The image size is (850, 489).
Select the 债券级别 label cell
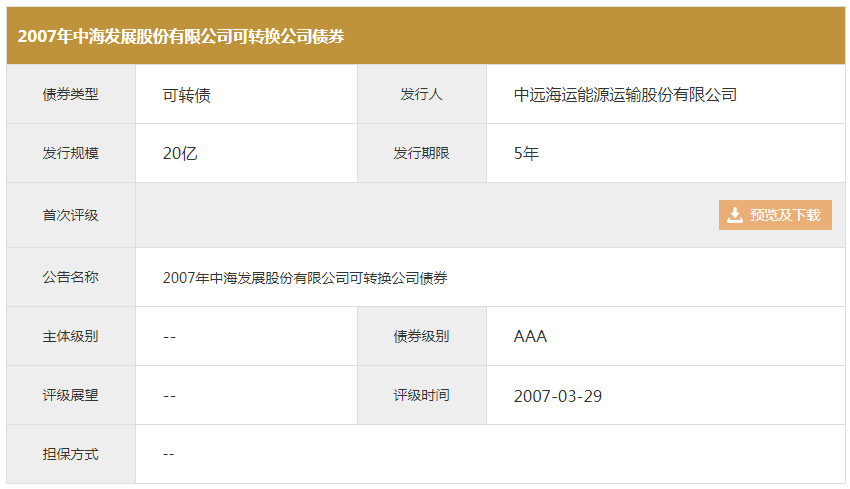(x=421, y=337)
